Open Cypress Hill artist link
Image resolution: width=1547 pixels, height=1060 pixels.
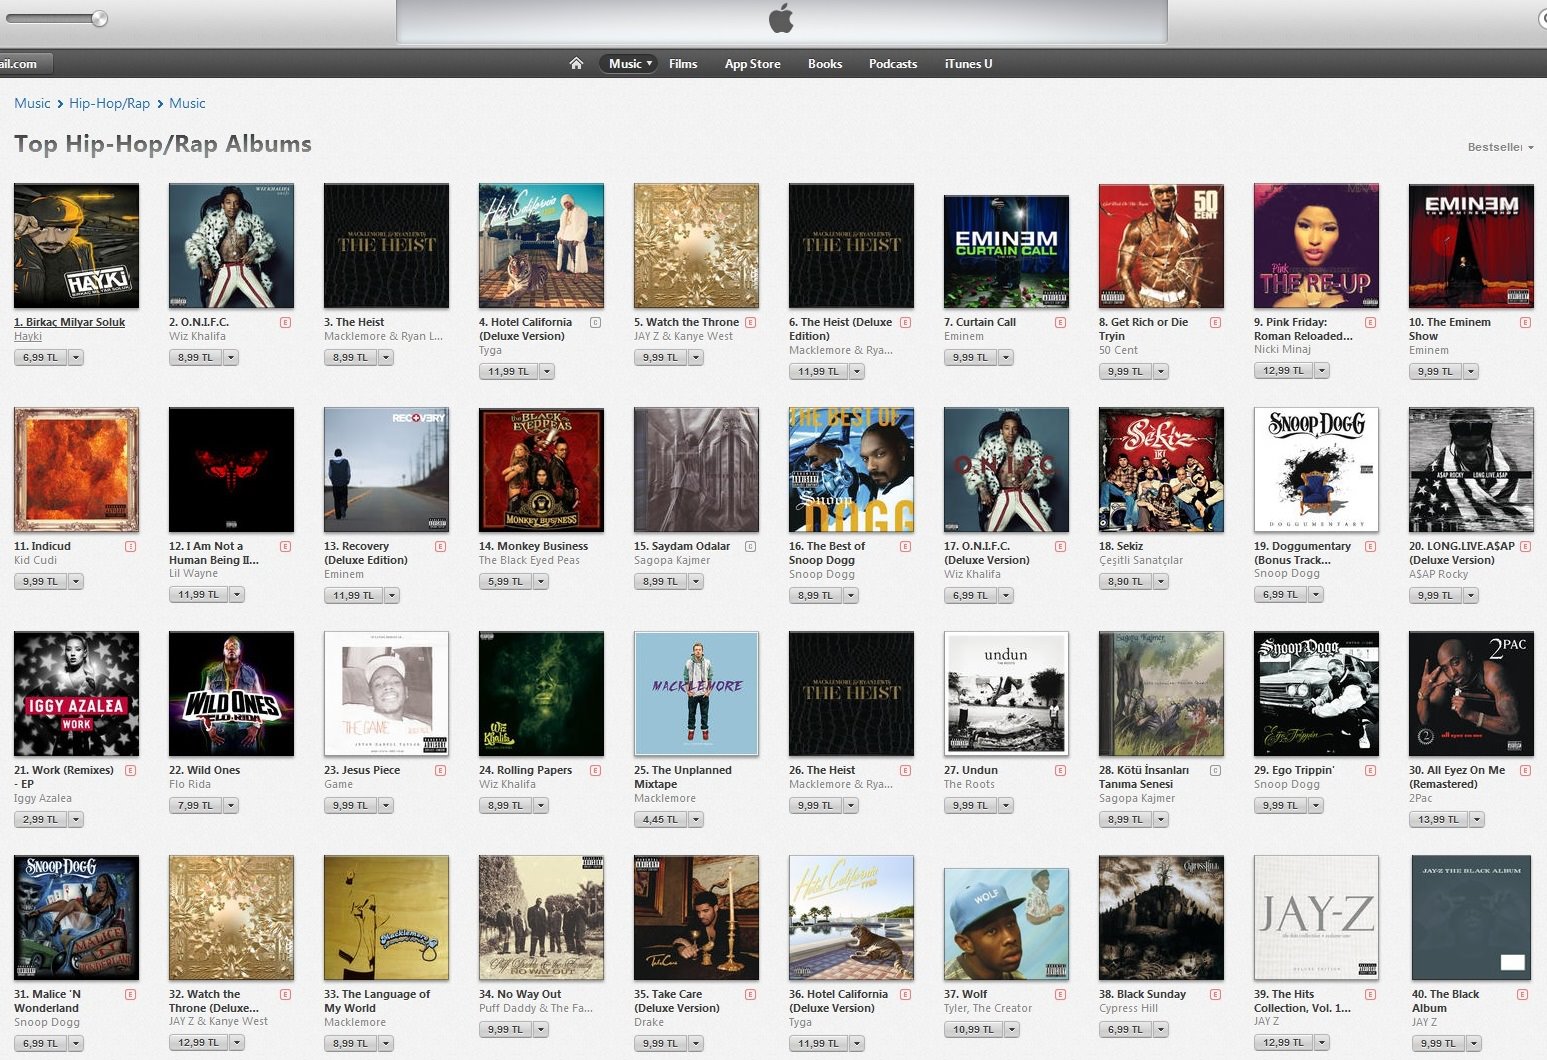point(1128,1008)
